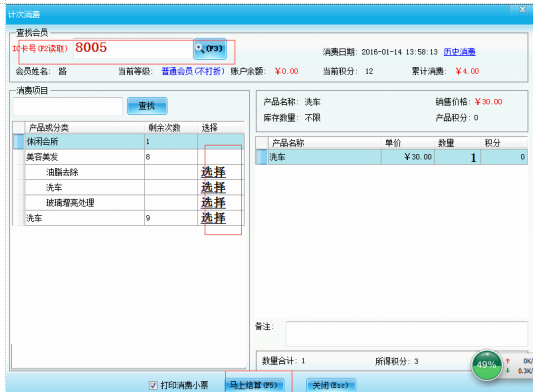Click the points cell showing 0
The height and width of the screenshot is (392, 533).
point(504,157)
